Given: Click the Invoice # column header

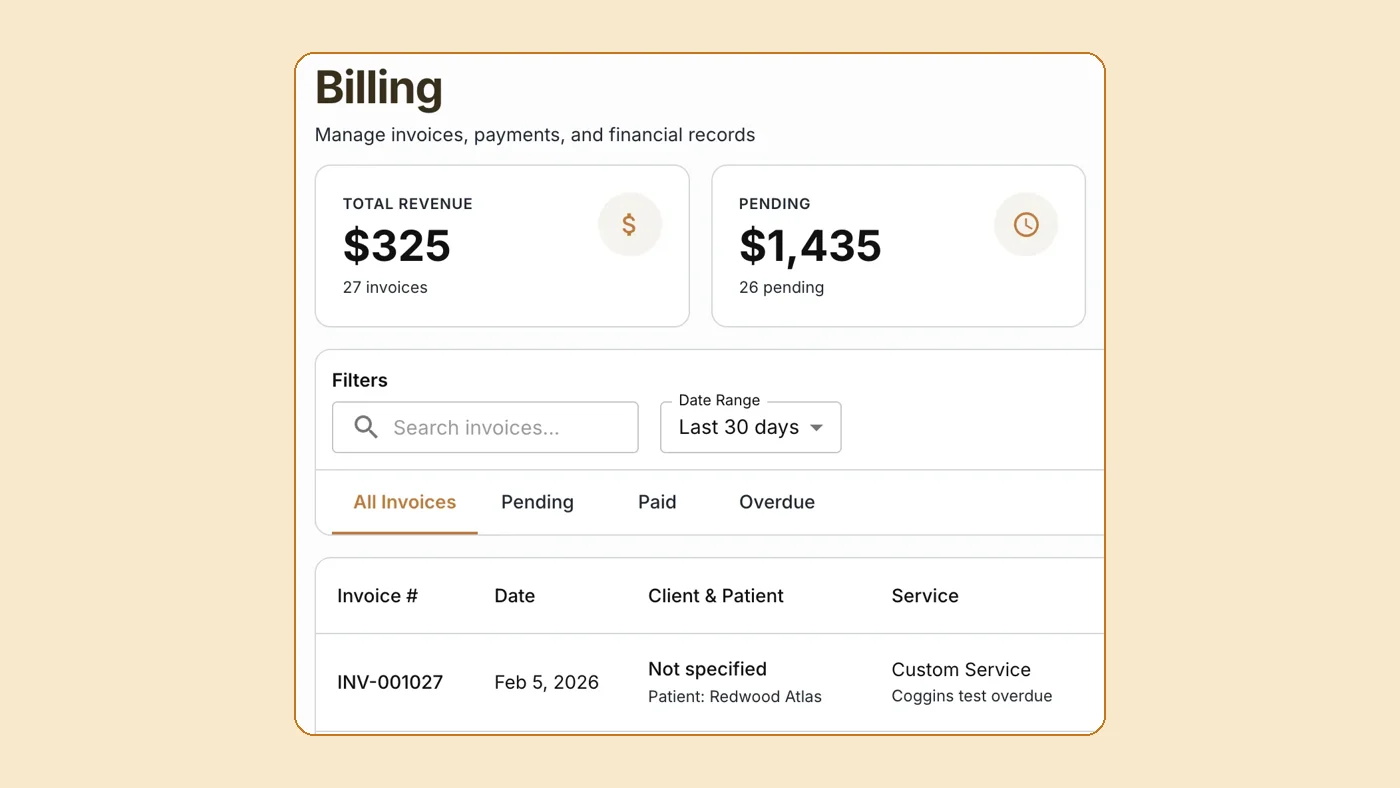Looking at the screenshot, I should click(x=377, y=596).
